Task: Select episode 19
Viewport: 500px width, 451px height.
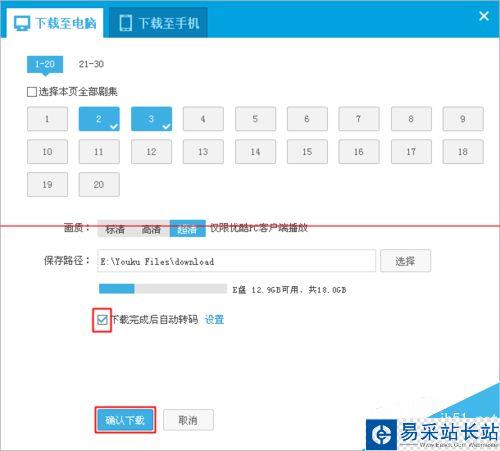Action: (47, 184)
